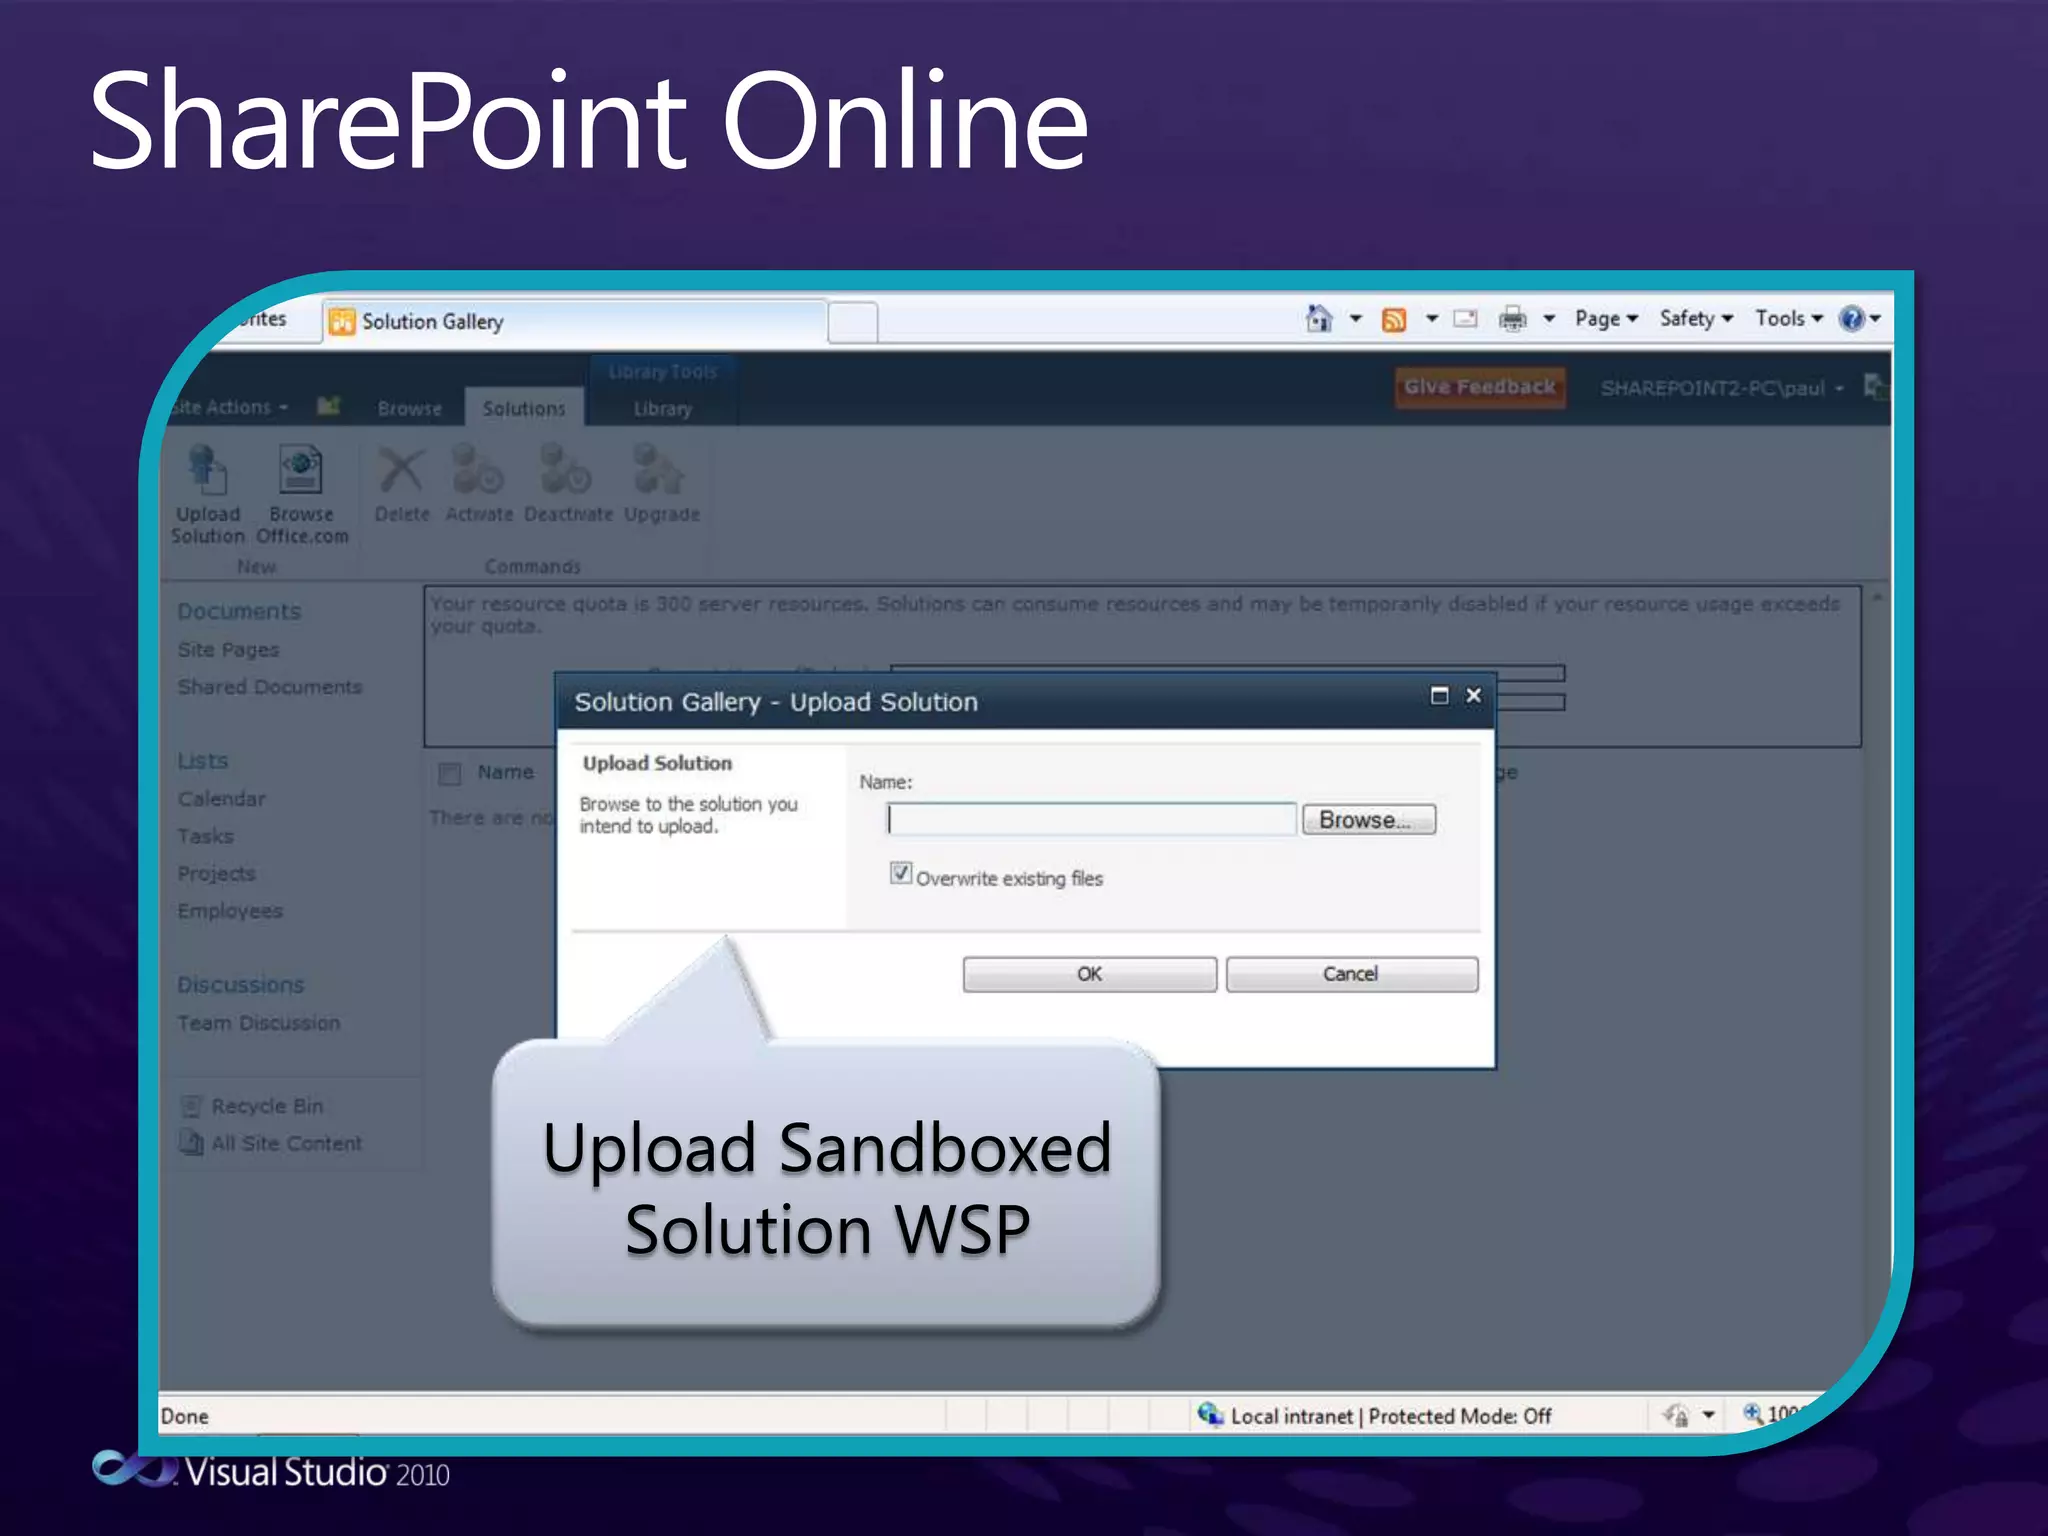Open the All Site Content link
2048x1536 pixels.
click(287, 1143)
